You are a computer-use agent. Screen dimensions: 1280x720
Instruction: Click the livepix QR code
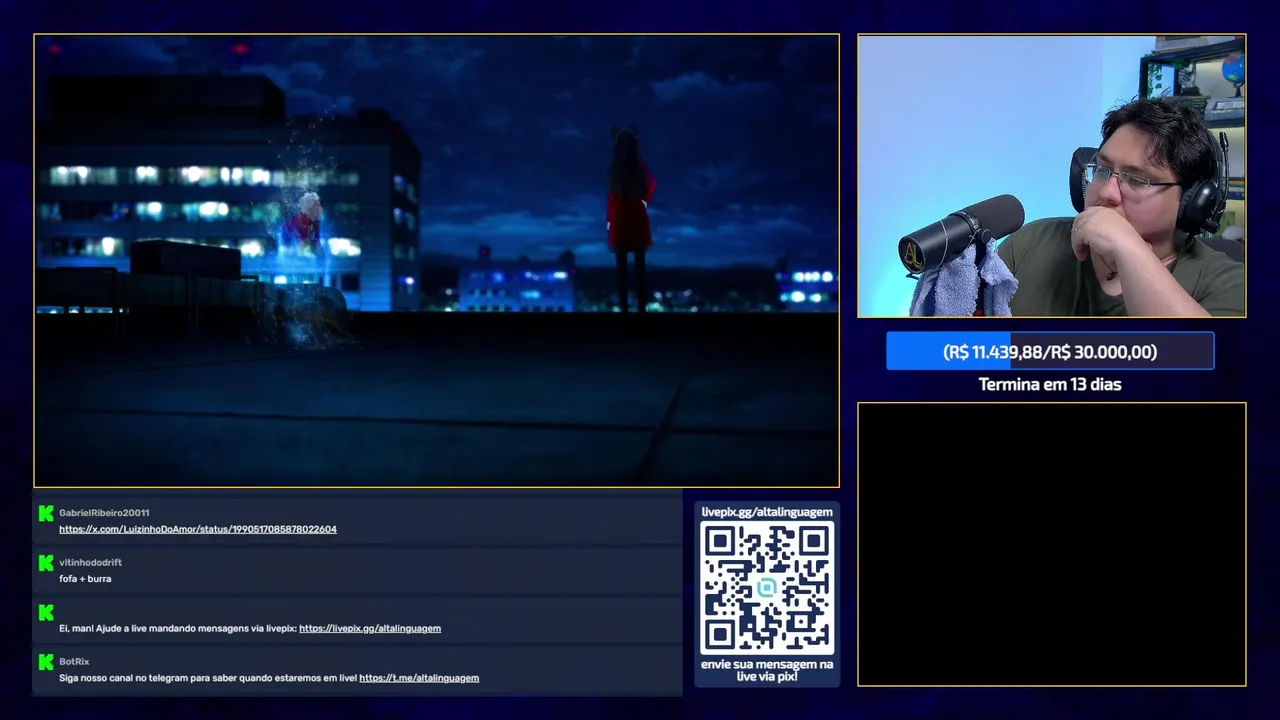(x=767, y=587)
